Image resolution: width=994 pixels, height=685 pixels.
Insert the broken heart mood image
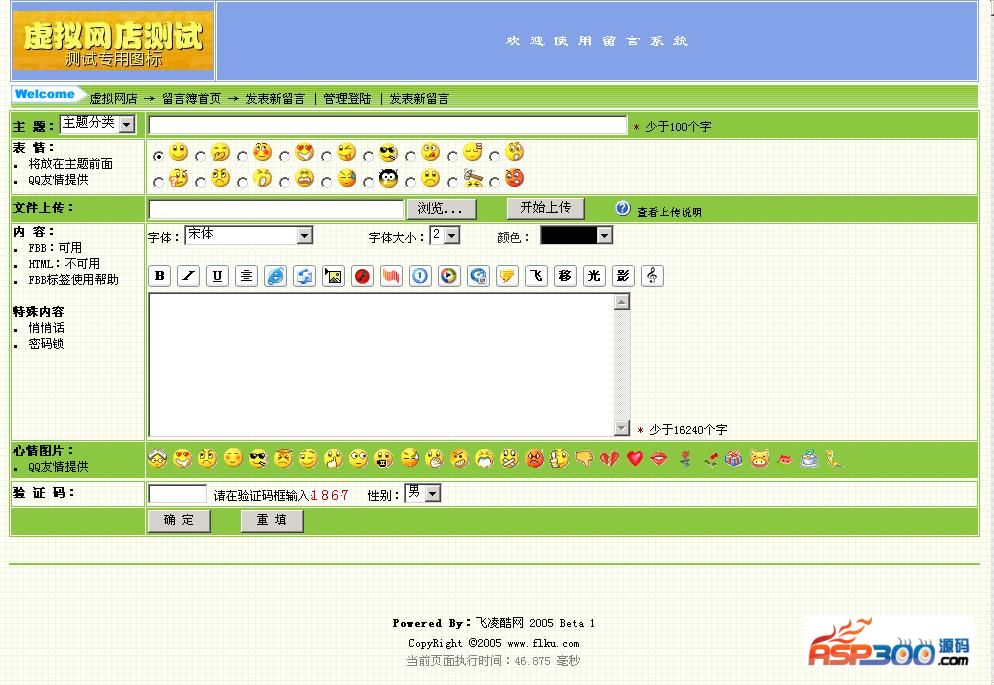tap(609, 458)
